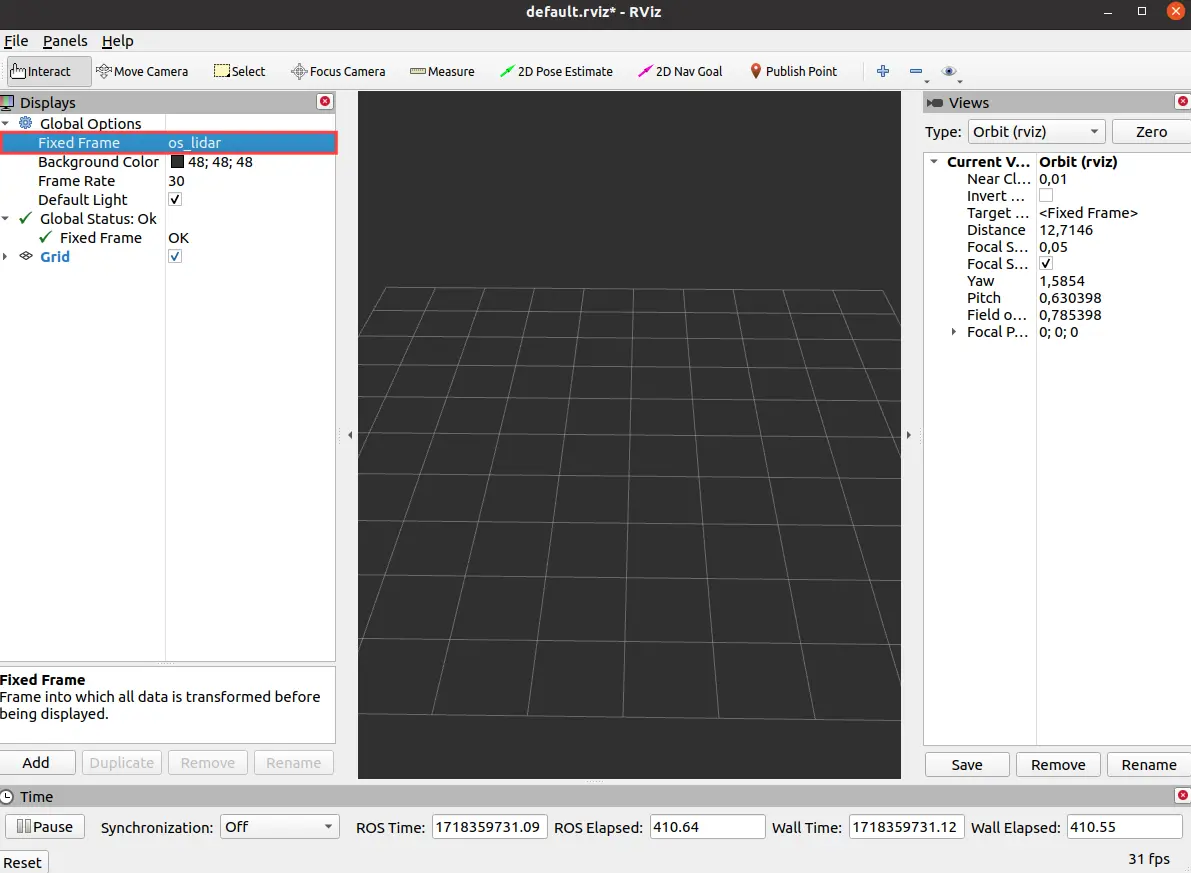The height and width of the screenshot is (873, 1191).
Task: Pick the Measure tool
Action: (x=442, y=71)
